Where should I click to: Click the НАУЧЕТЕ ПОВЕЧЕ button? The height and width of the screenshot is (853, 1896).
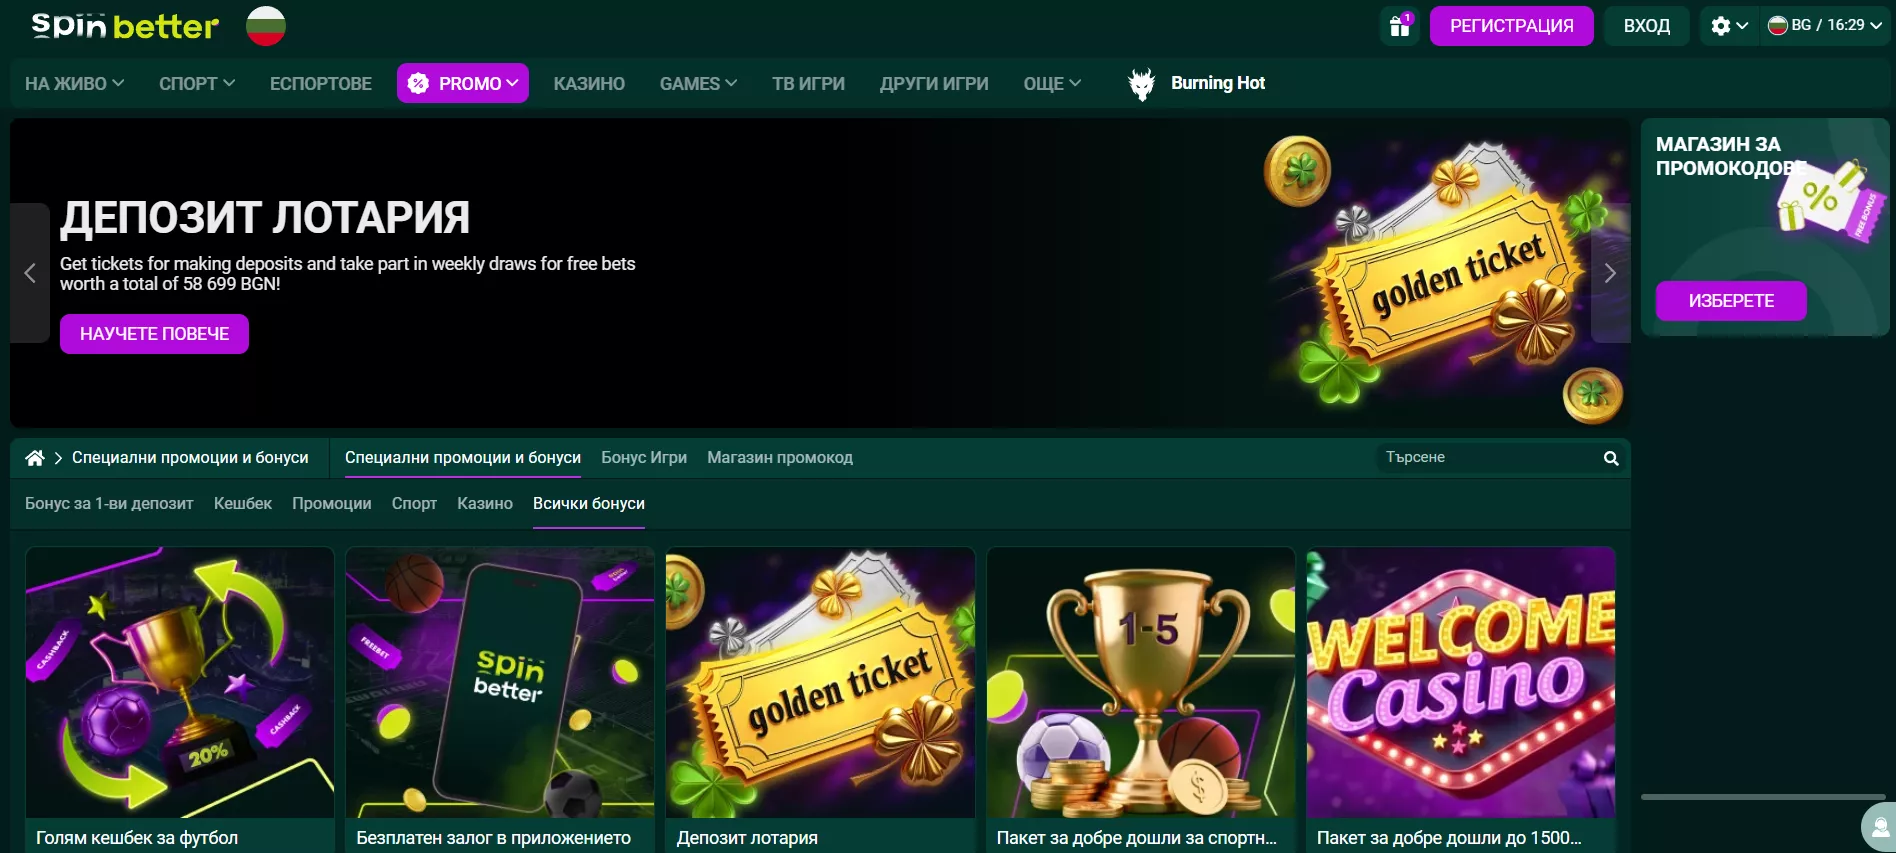tap(154, 334)
